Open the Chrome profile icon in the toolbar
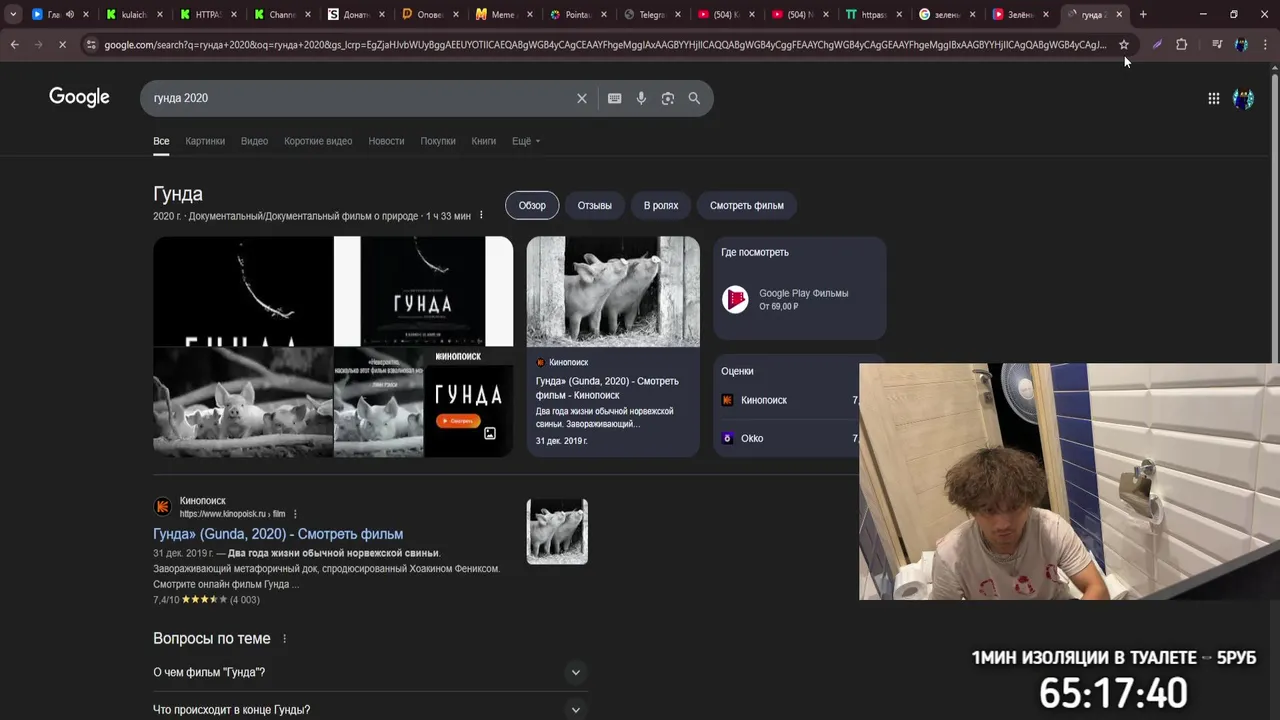1280x720 pixels. tap(1241, 44)
